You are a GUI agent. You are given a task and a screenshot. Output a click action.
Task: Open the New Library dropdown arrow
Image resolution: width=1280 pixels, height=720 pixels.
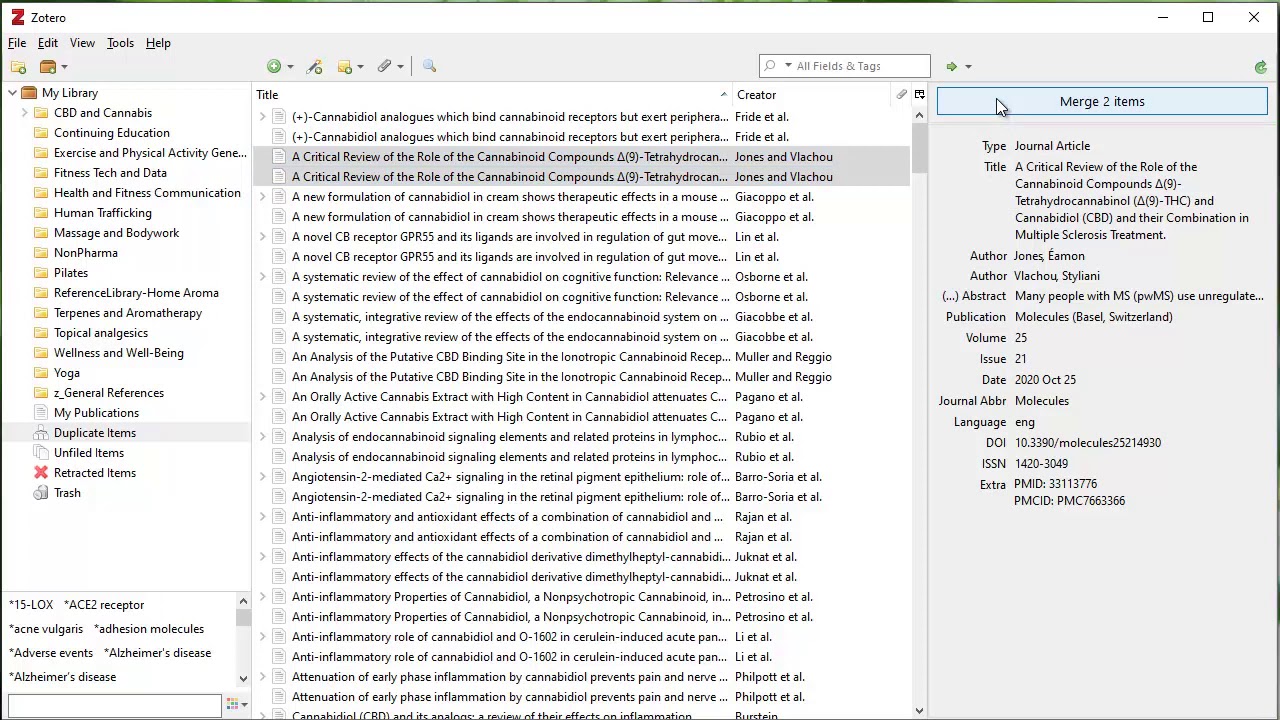(x=64, y=67)
